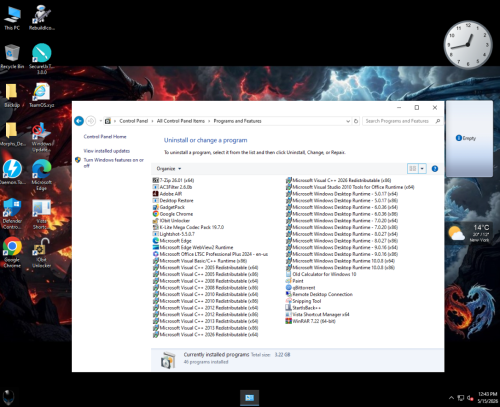500x407 pixels.
Task: Select K-Lite Mega Codec Pack 19.7.0
Action: pyautogui.click(x=188, y=227)
